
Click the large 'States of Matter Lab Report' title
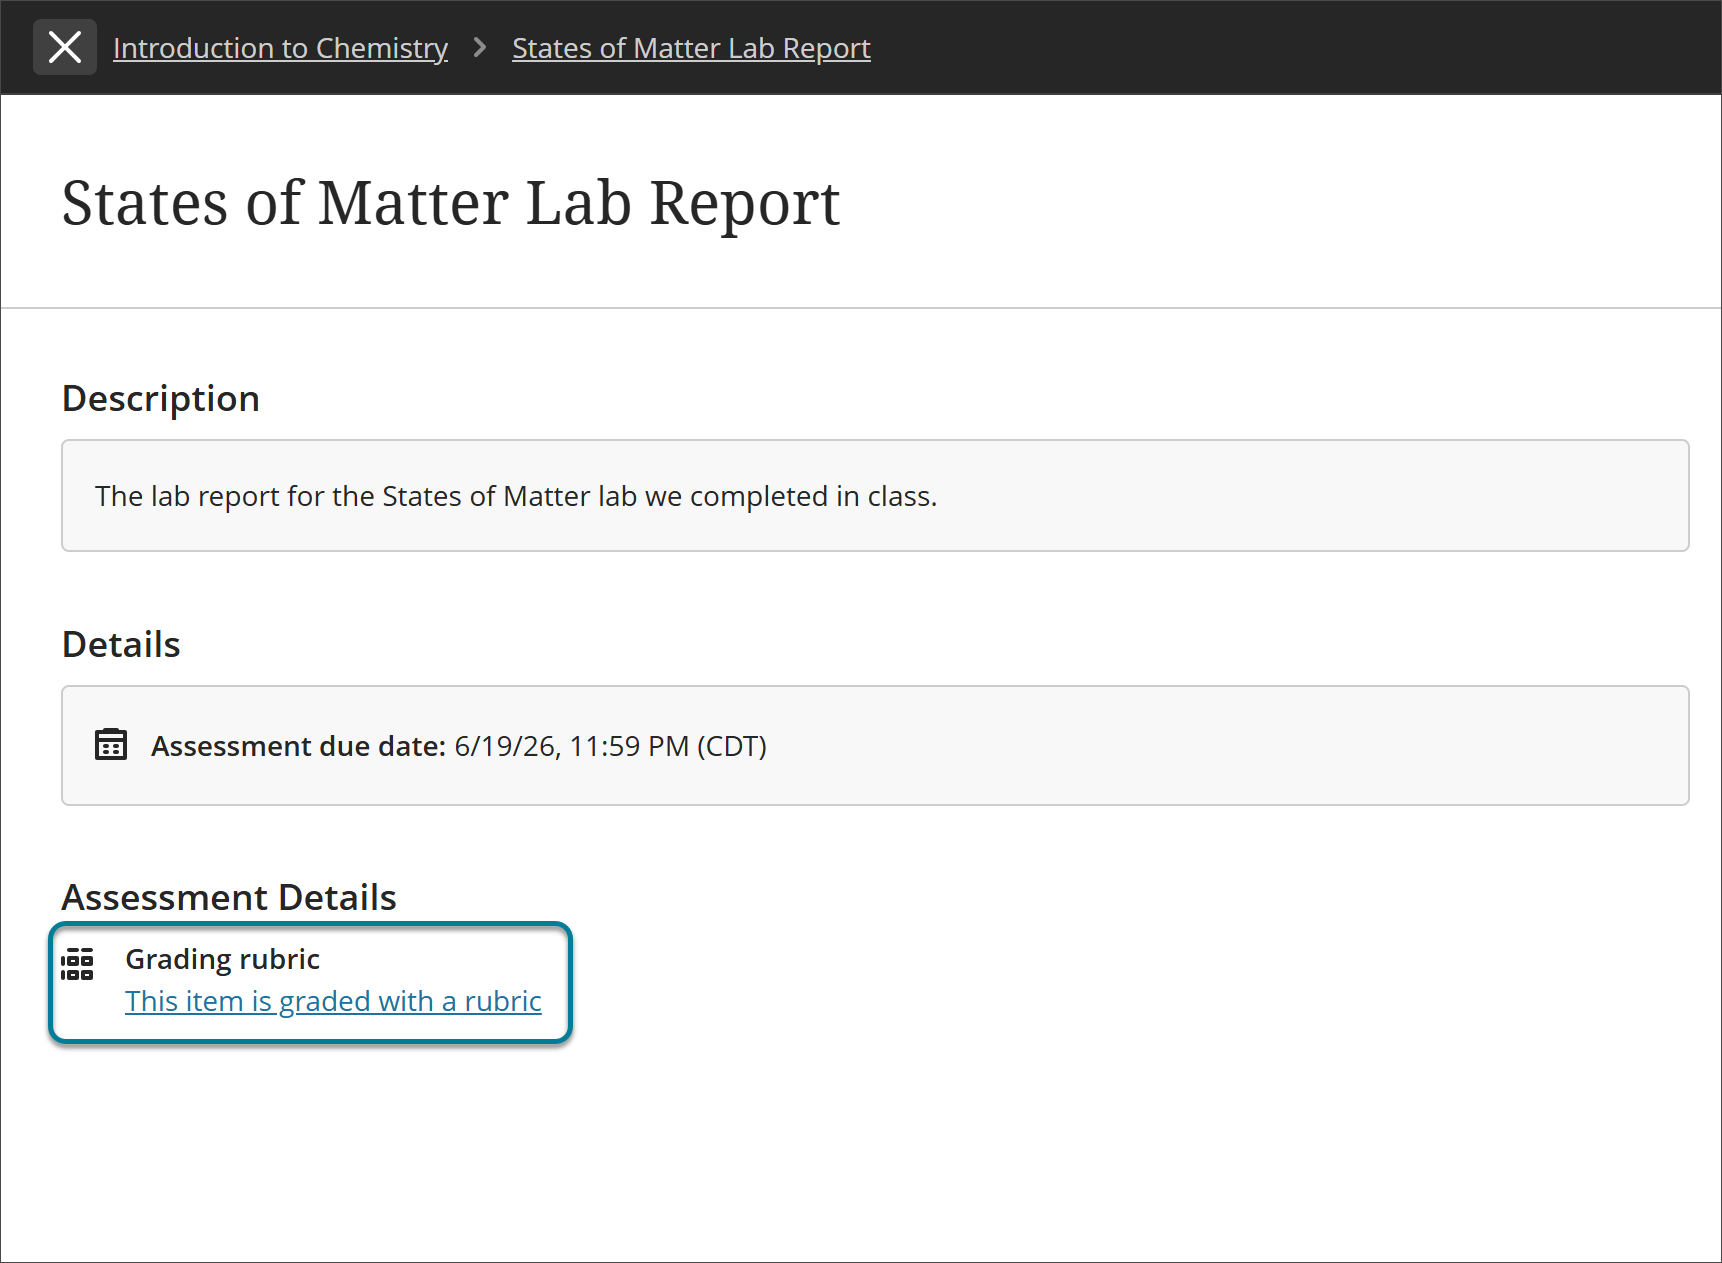(451, 203)
